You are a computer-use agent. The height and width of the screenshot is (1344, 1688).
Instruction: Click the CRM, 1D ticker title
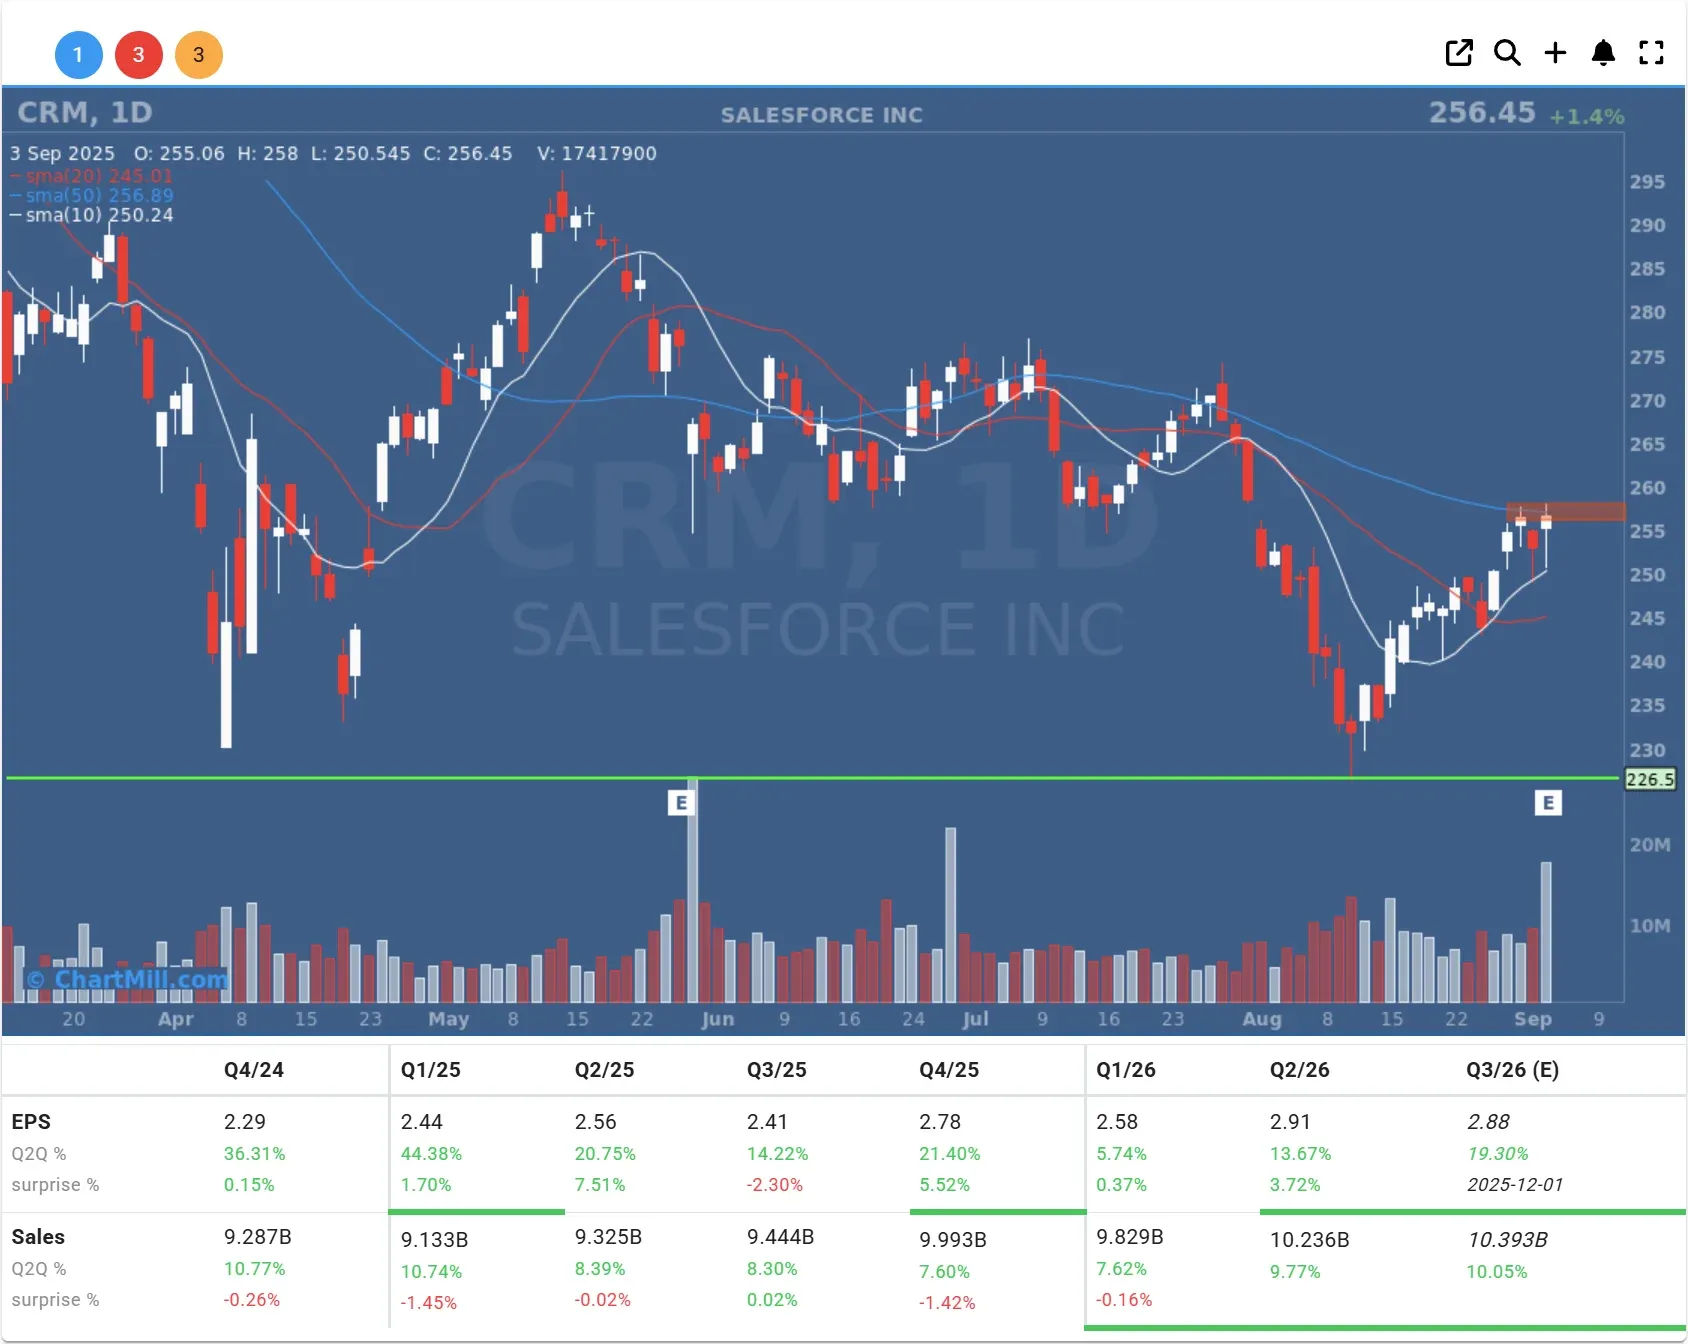pos(85,113)
